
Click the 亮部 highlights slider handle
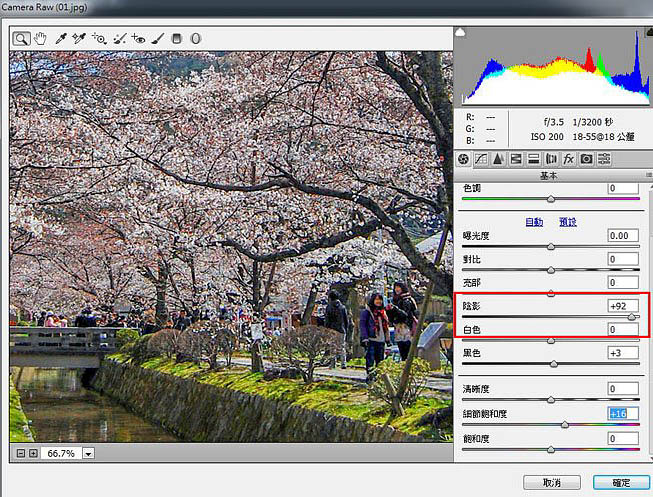551,293
